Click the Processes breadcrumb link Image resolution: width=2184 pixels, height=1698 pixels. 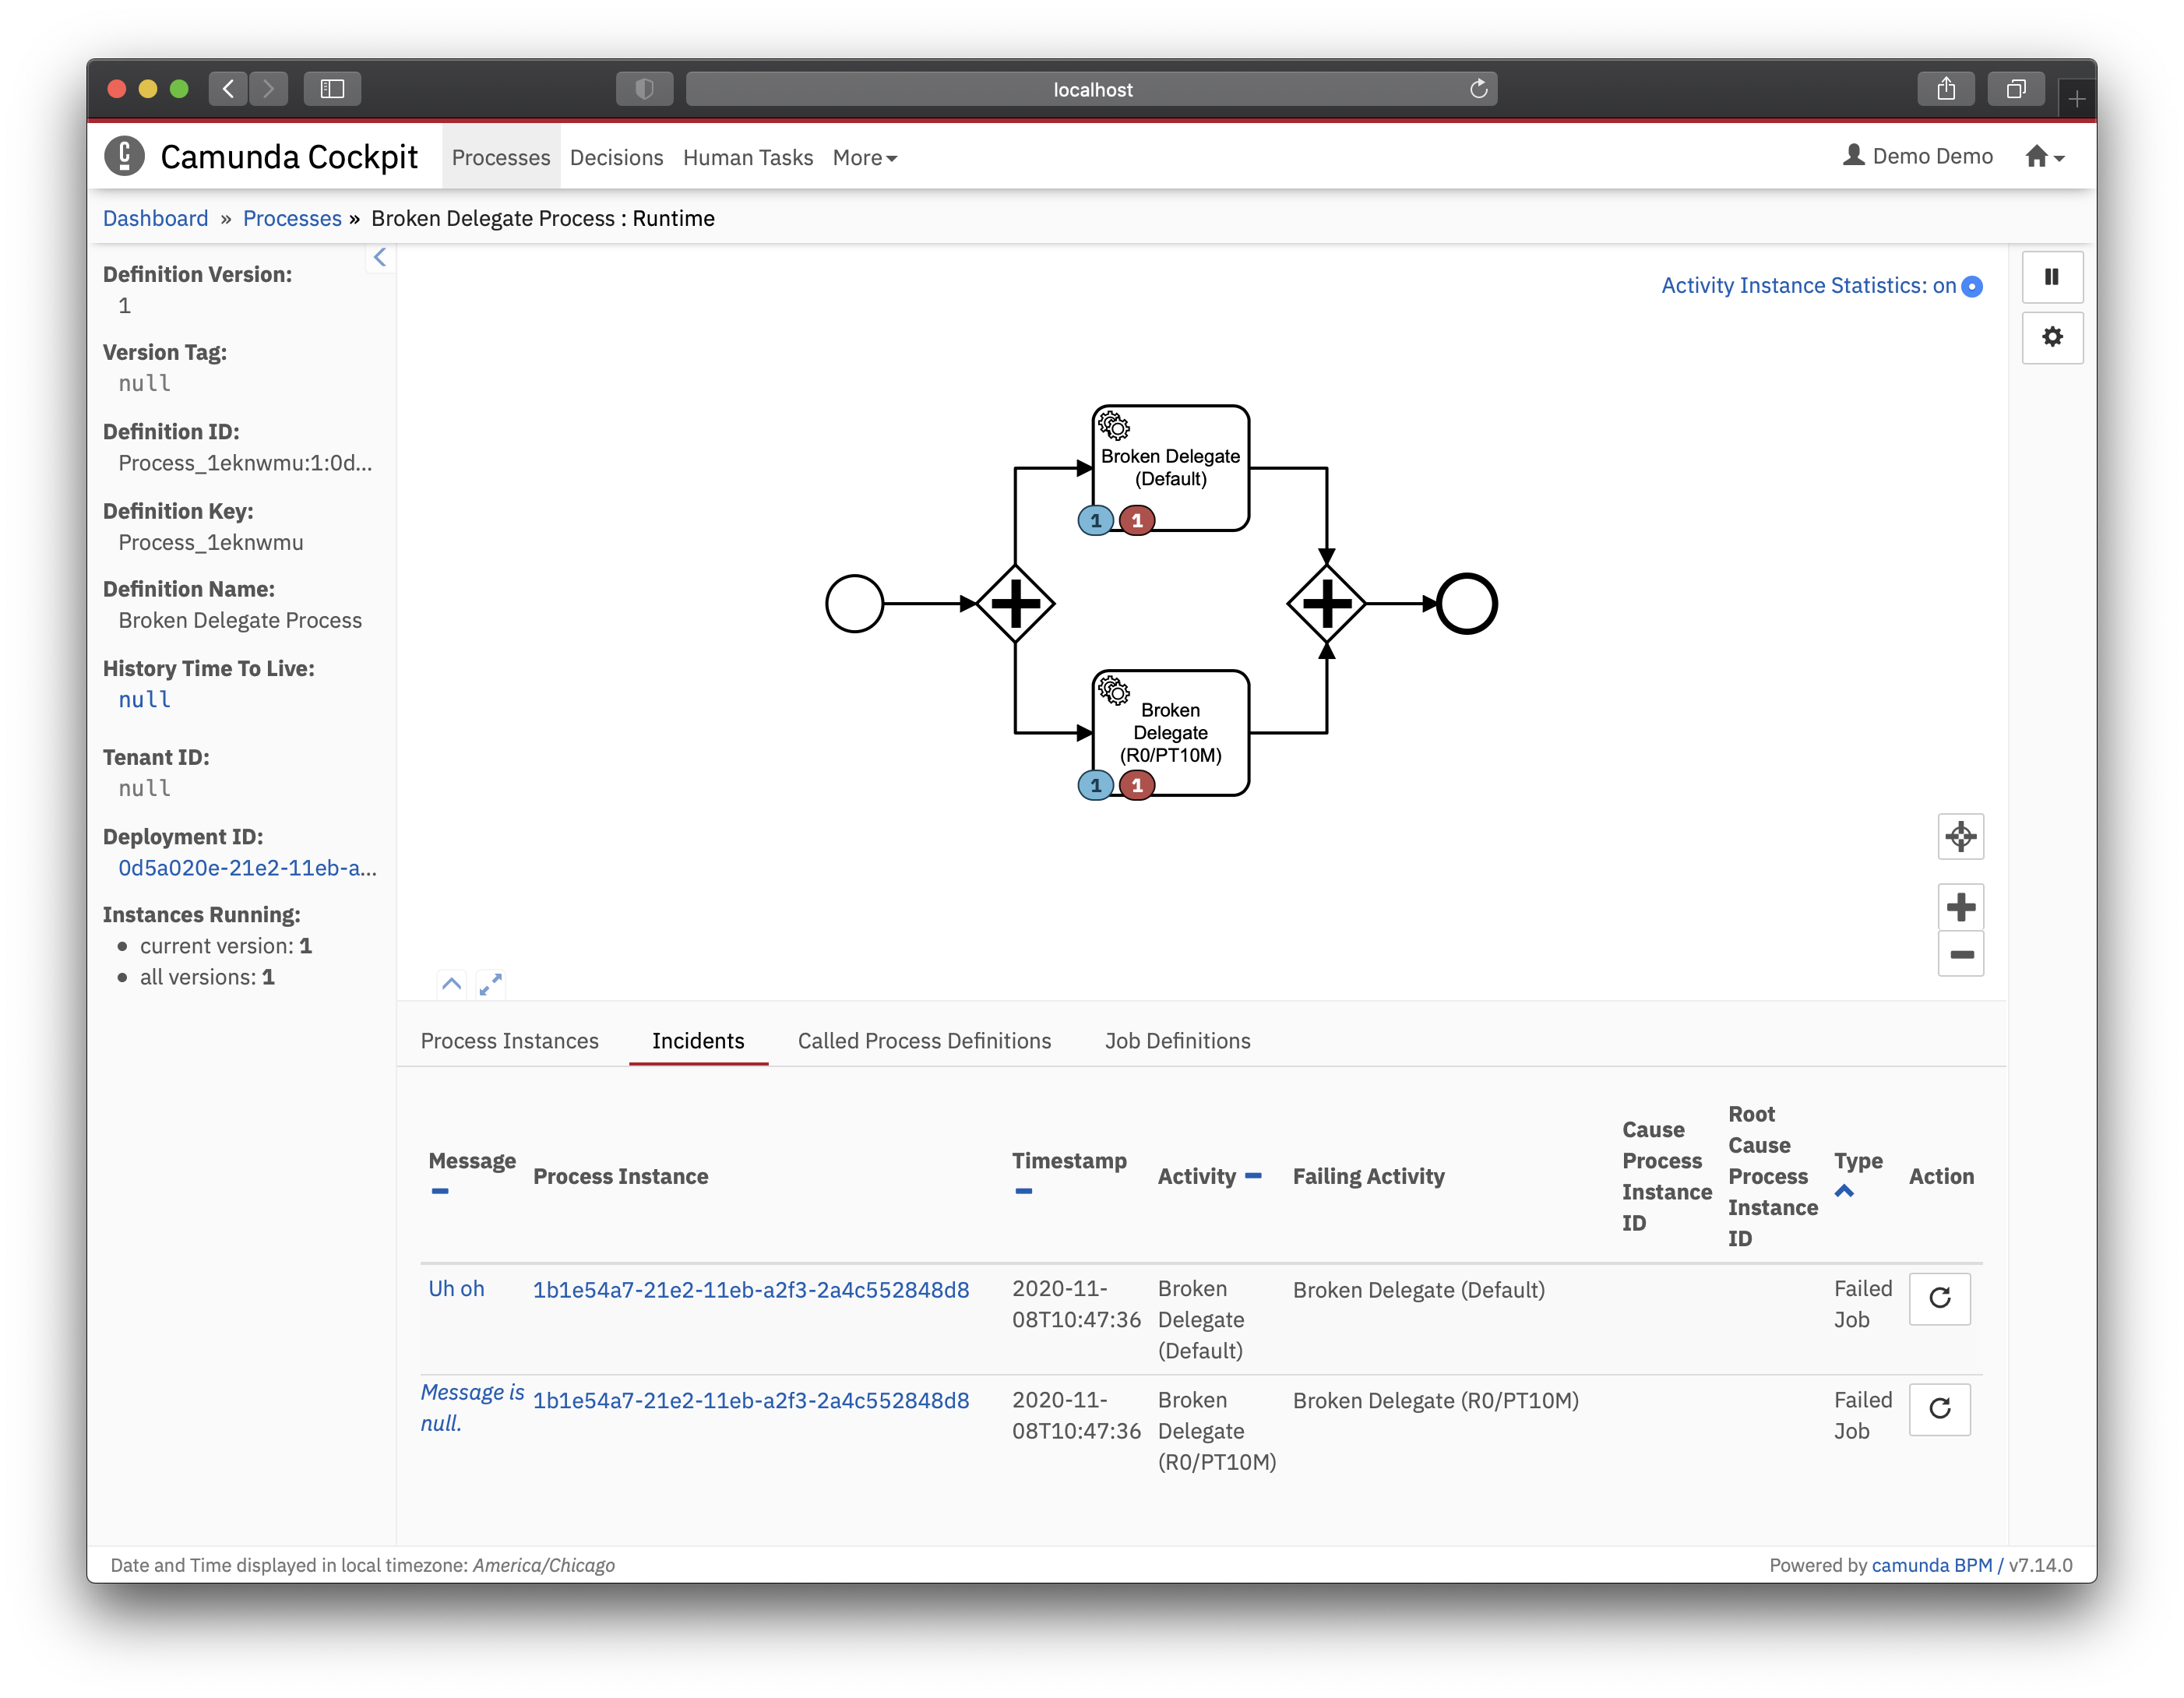click(x=291, y=218)
